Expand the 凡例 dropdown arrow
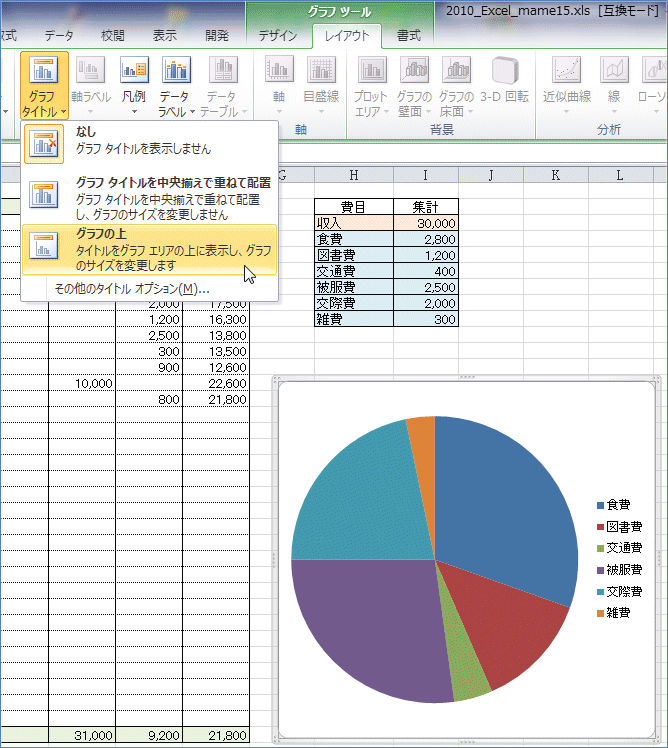The image size is (668, 748). (135, 112)
